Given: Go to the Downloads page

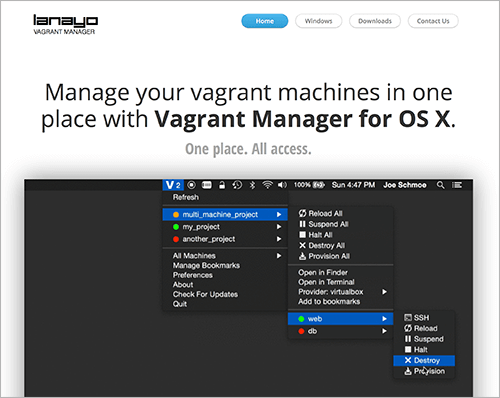Looking at the screenshot, I should pos(375,21).
